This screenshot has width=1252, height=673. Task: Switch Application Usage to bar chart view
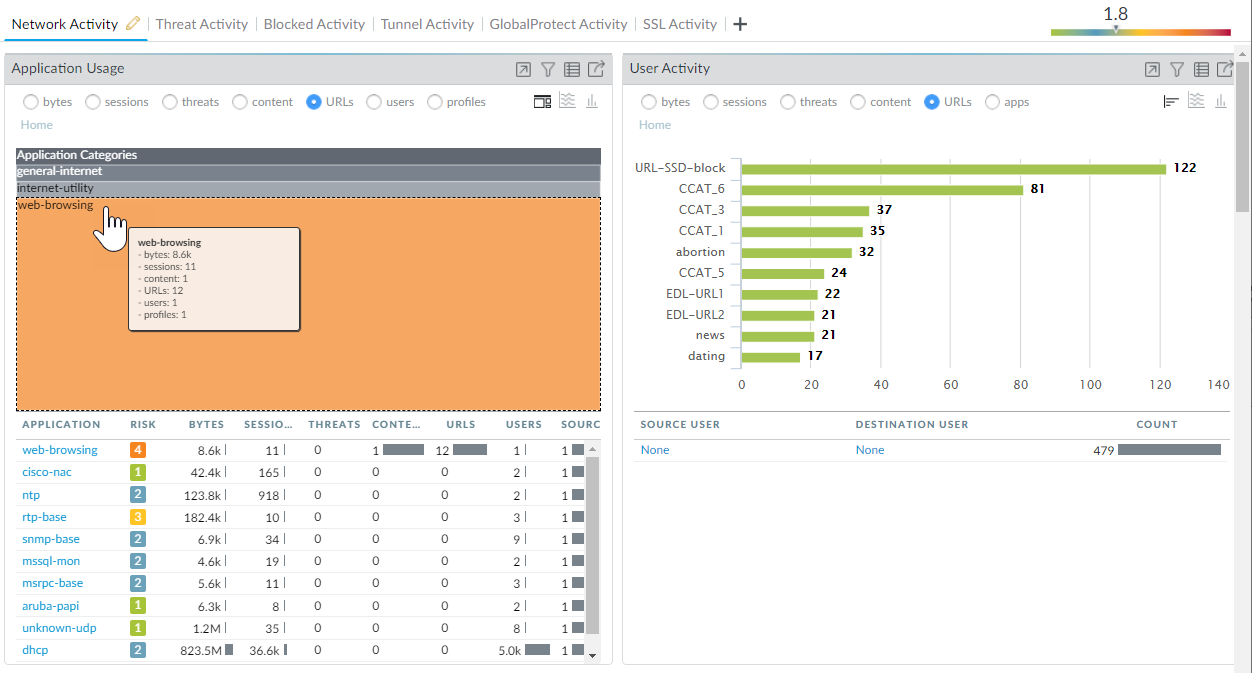[x=592, y=102]
